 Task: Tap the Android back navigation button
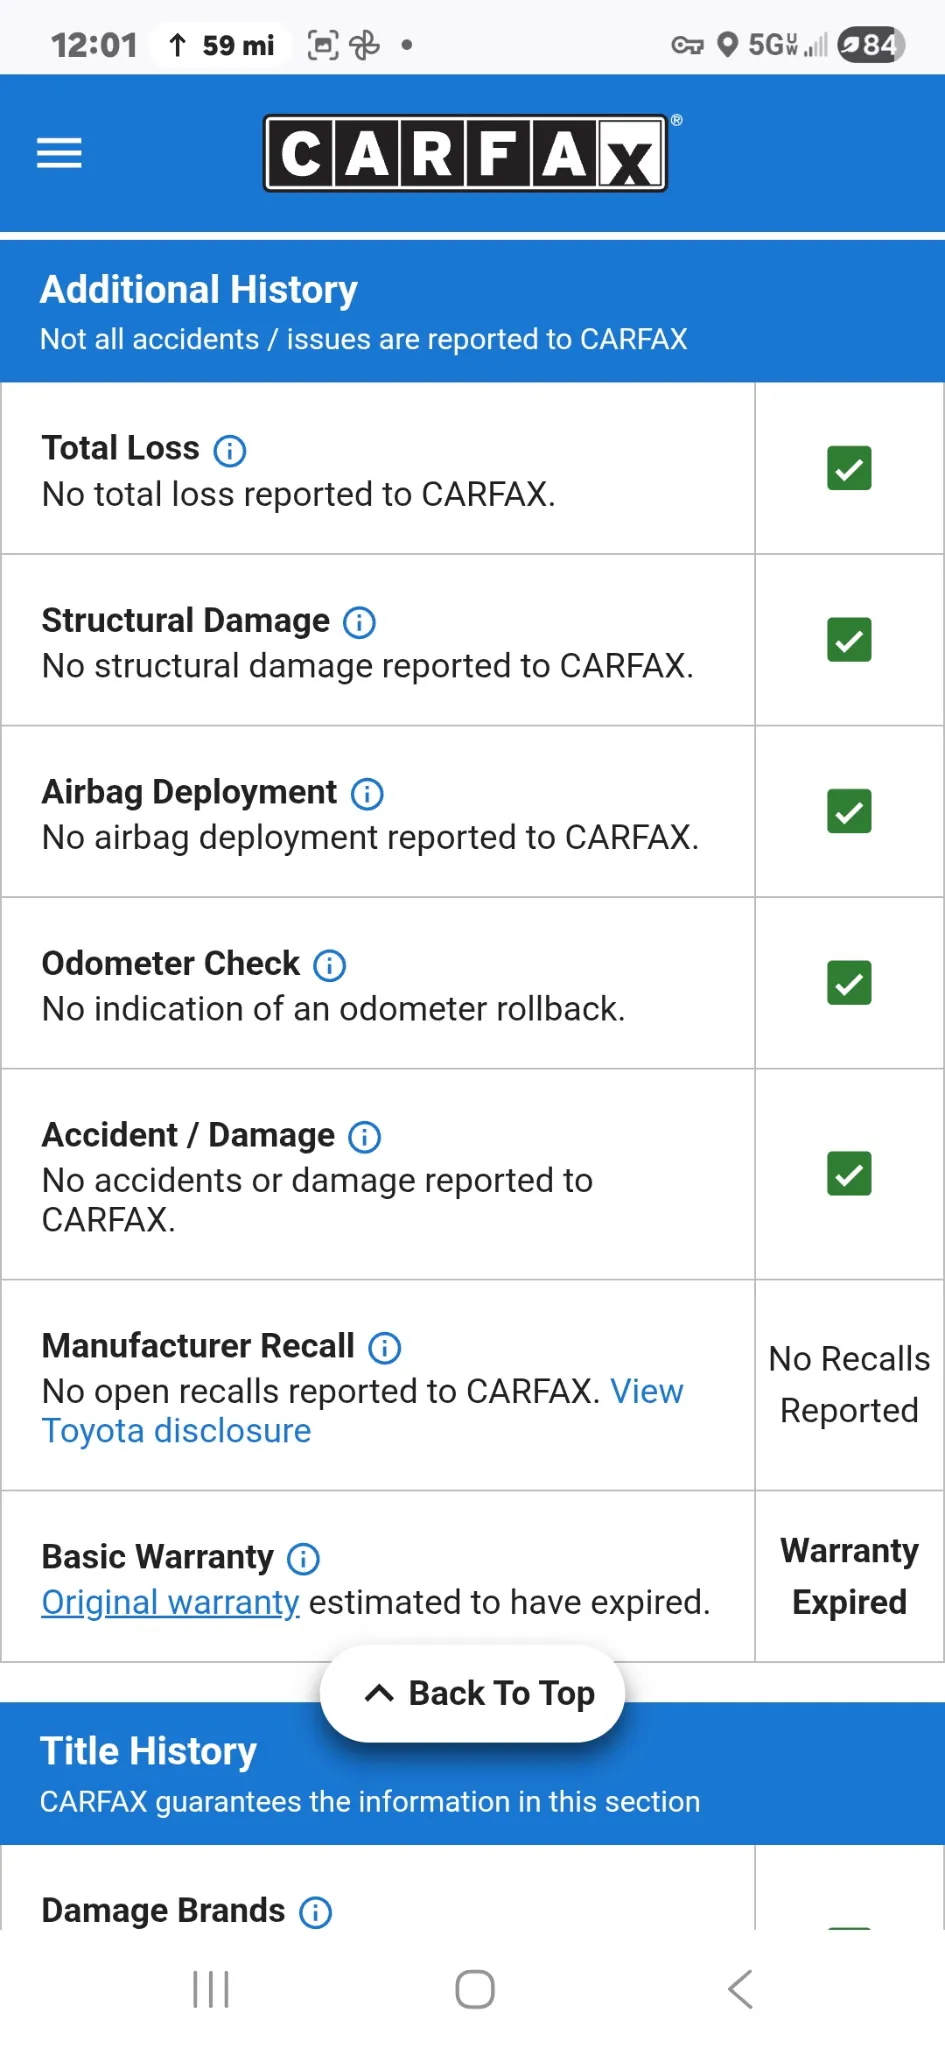pyautogui.click(x=740, y=1989)
